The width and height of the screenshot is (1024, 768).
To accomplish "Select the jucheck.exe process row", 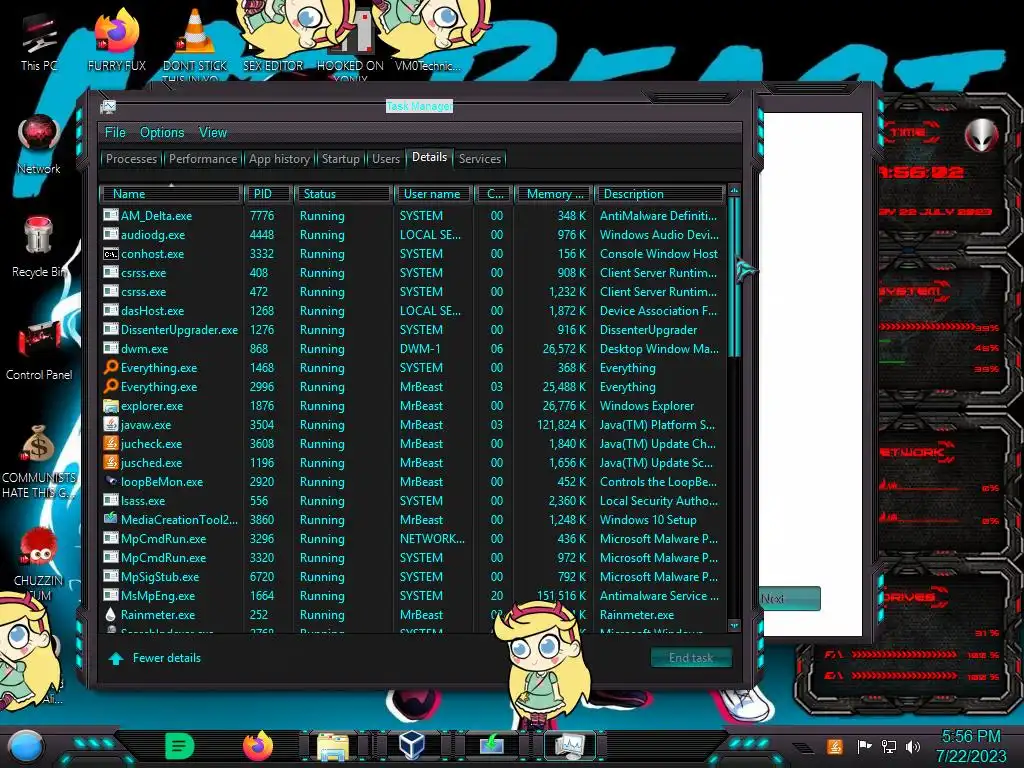I will [x=413, y=443].
